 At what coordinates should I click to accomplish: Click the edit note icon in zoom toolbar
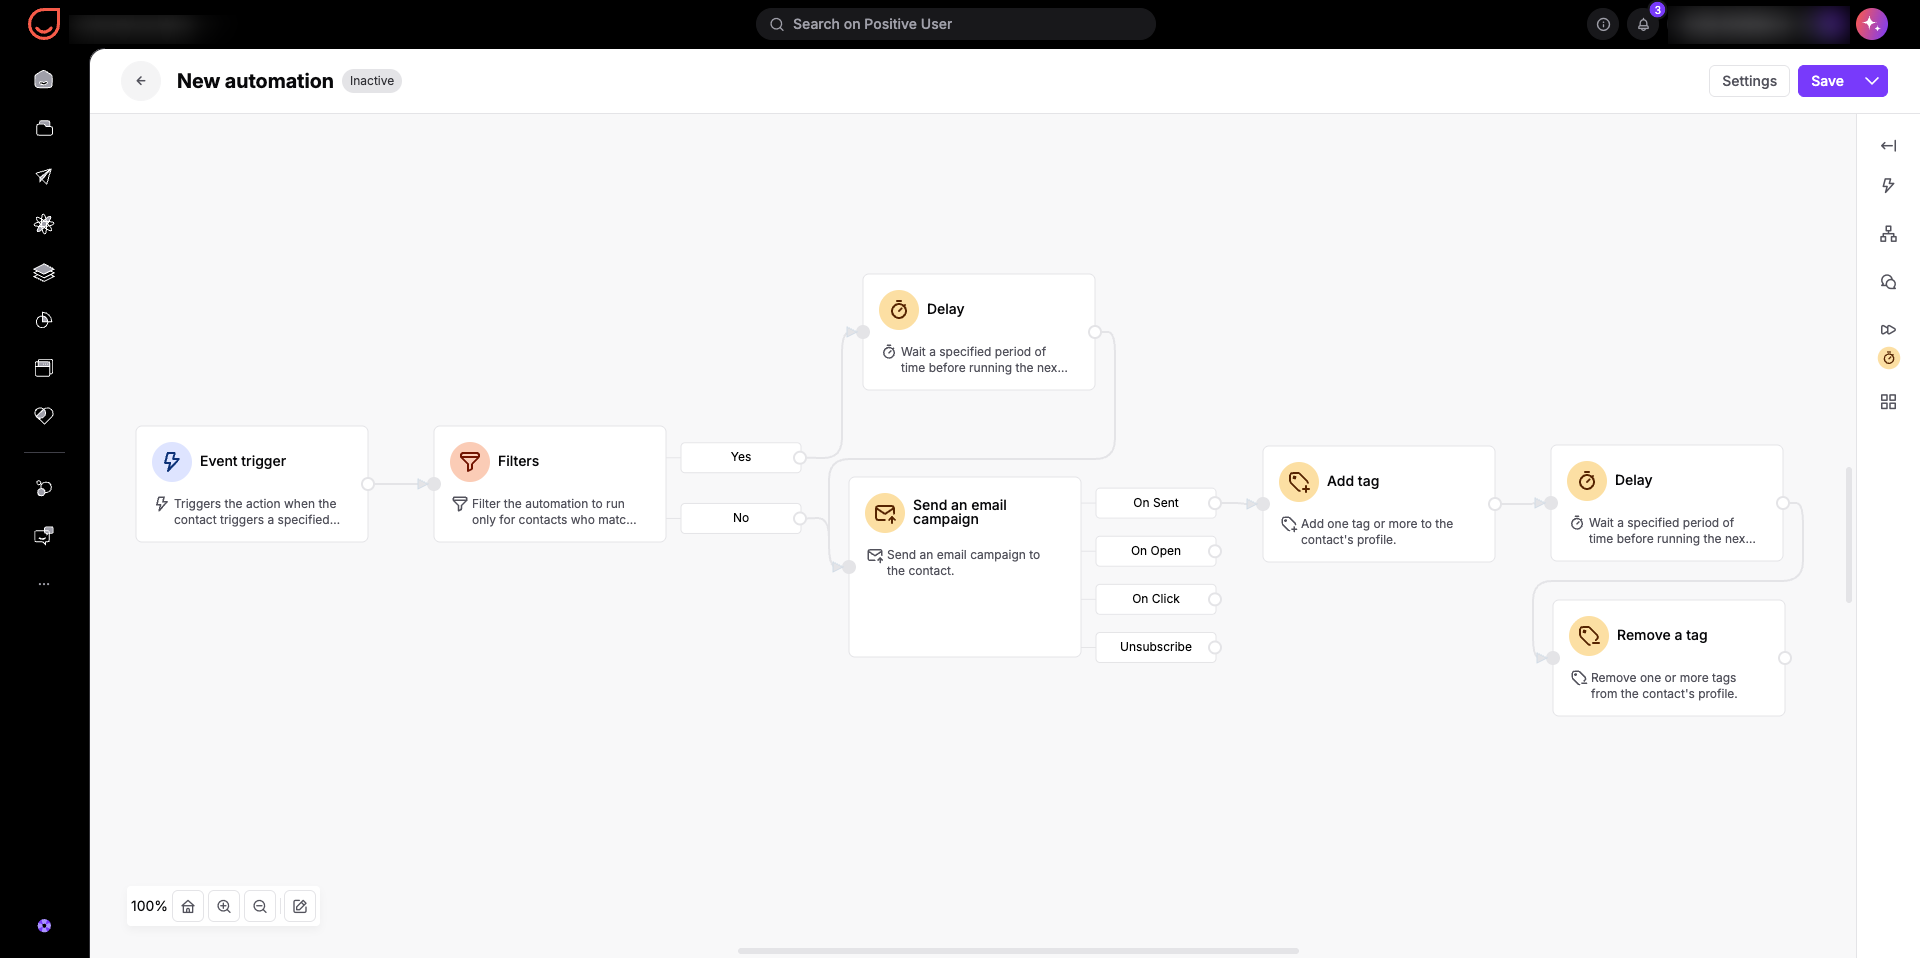click(300, 906)
